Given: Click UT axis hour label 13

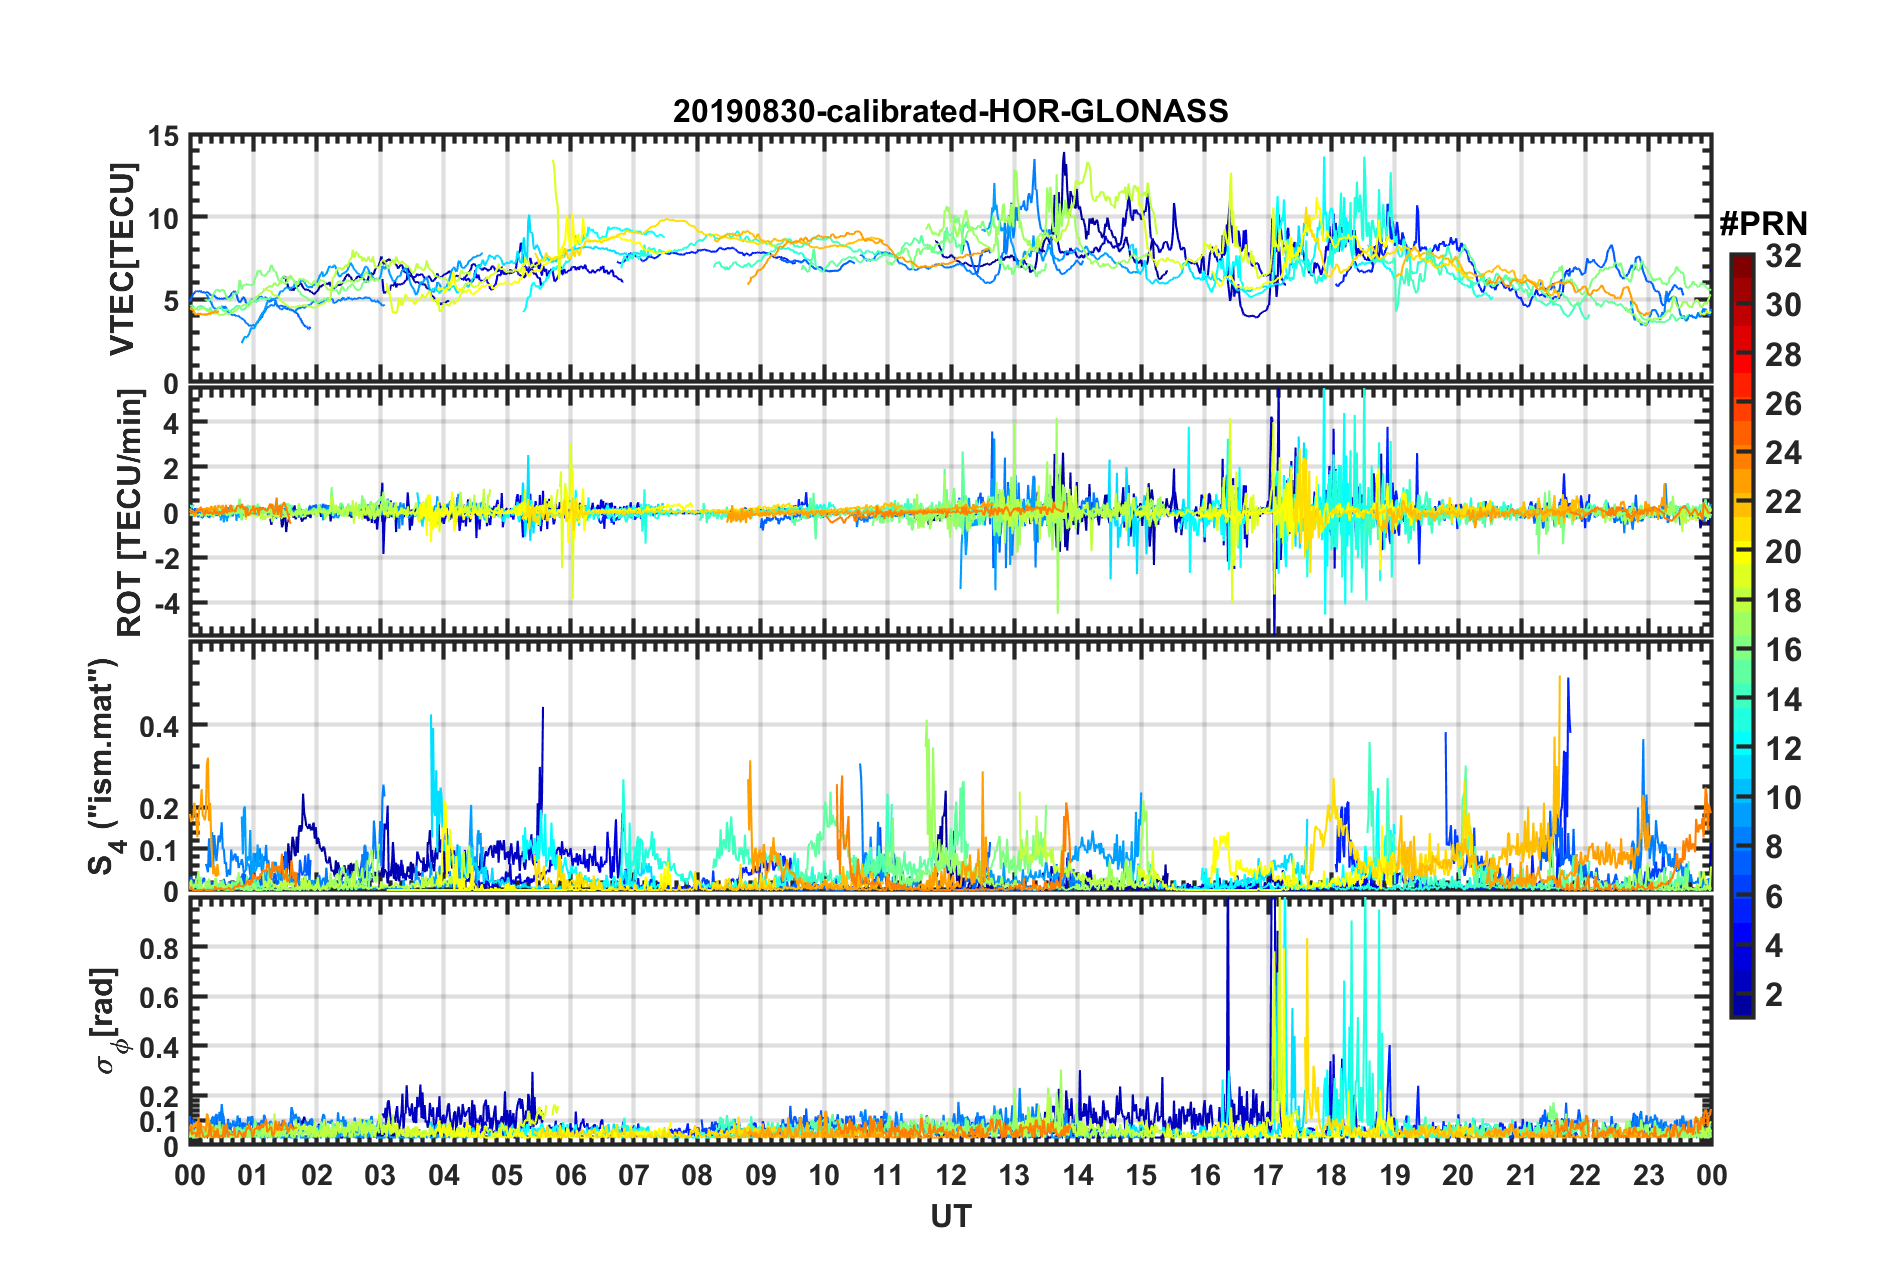Looking at the screenshot, I should click(1014, 1175).
